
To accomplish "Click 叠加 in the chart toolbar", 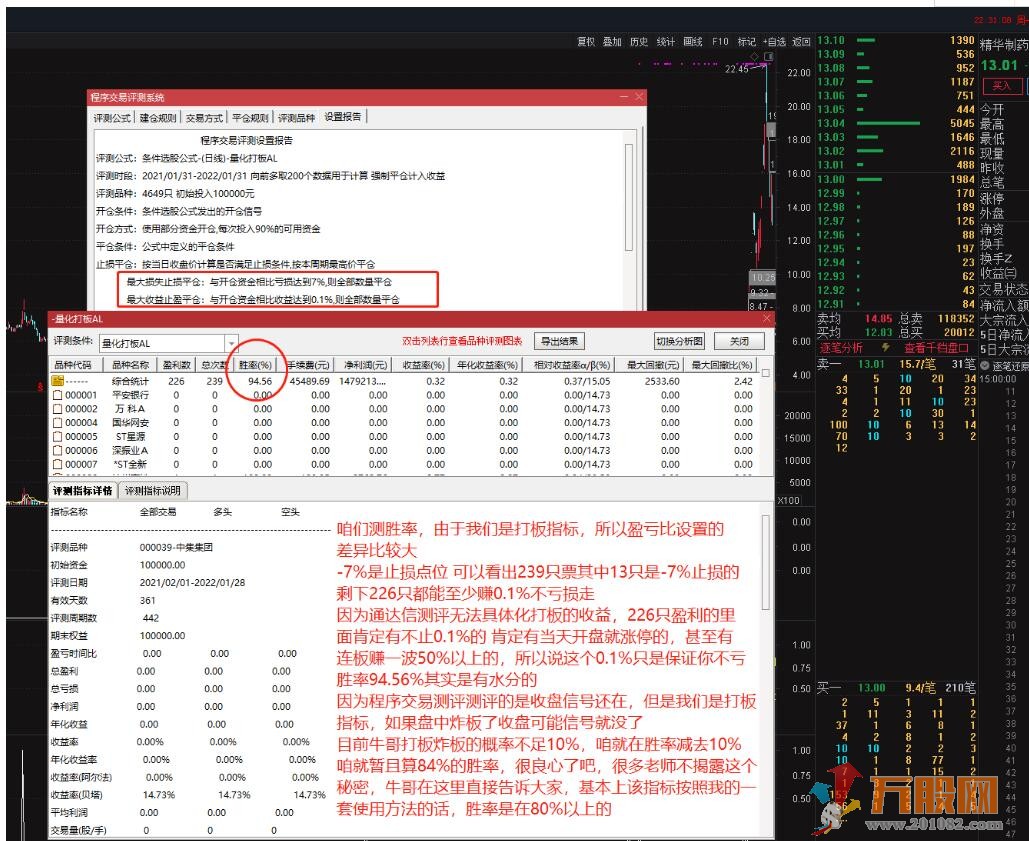I will [612, 41].
